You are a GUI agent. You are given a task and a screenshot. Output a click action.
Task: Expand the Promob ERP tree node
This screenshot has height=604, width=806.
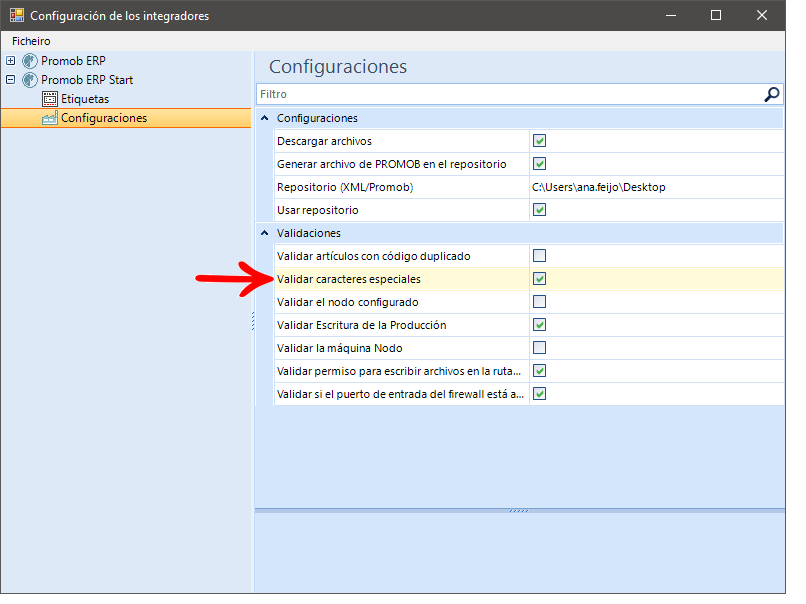point(10,61)
